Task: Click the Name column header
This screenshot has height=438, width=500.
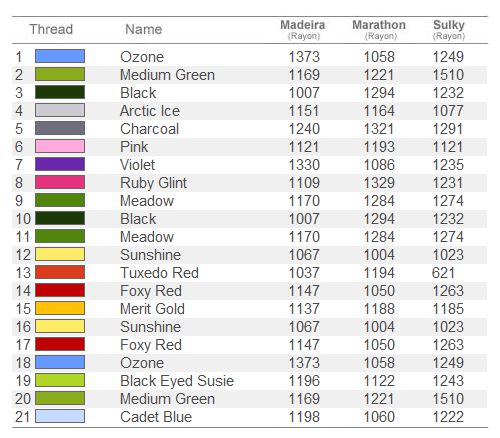Action: (144, 29)
